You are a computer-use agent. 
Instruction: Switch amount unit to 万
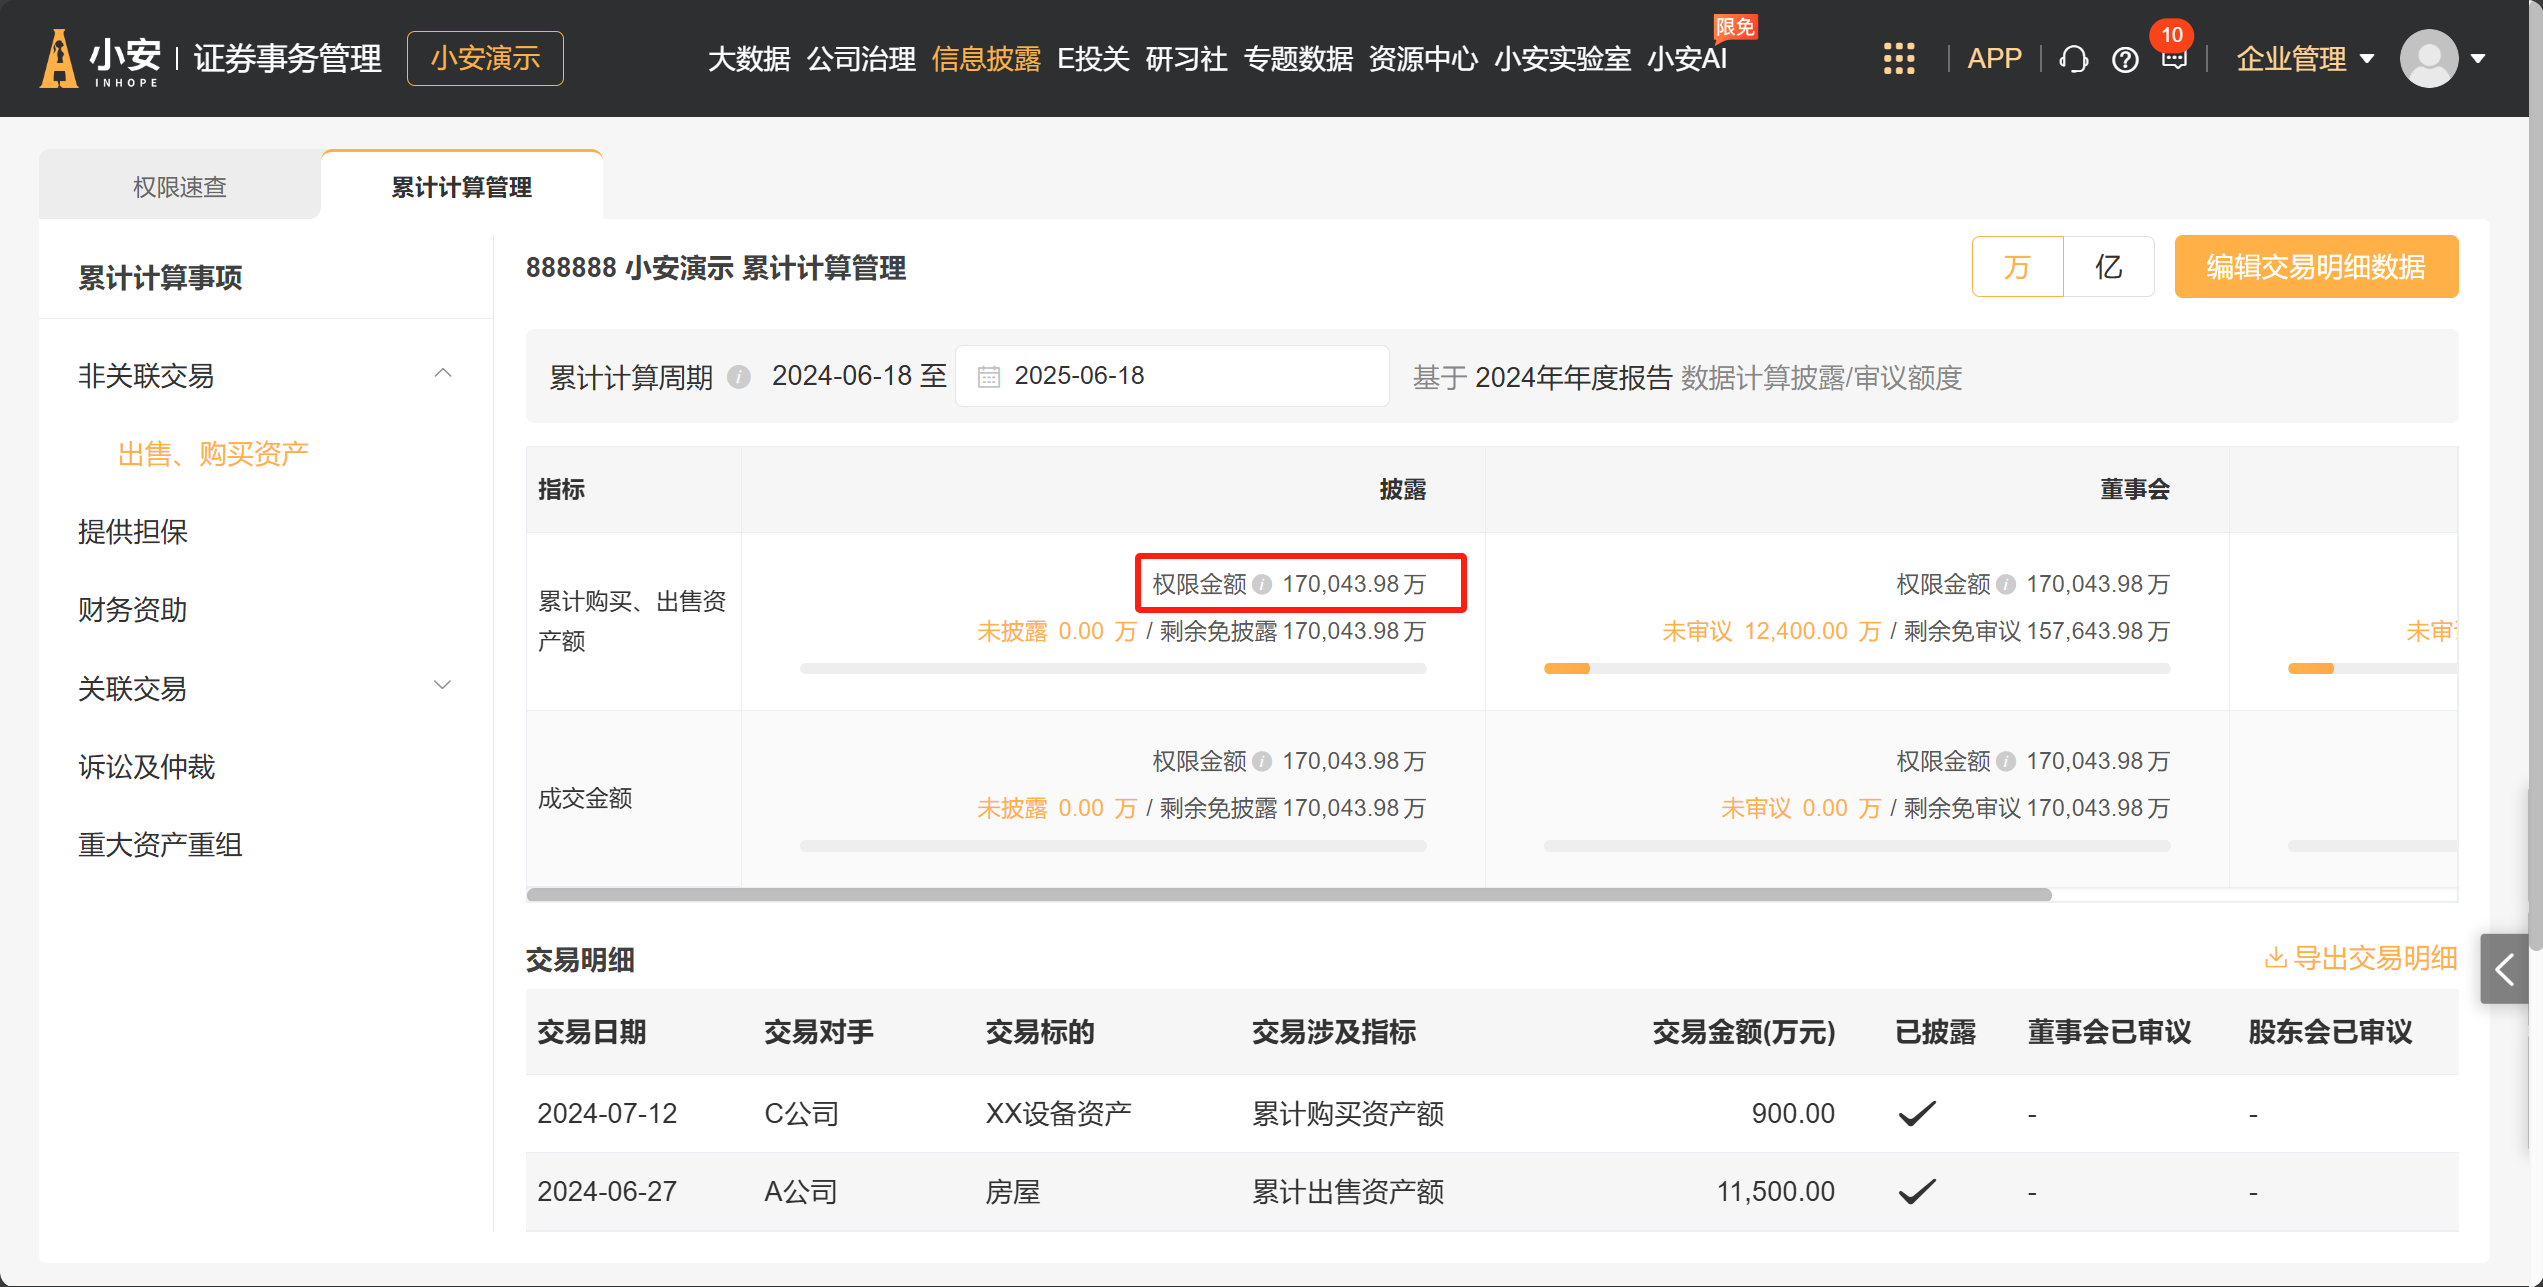(x=2017, y=267)
